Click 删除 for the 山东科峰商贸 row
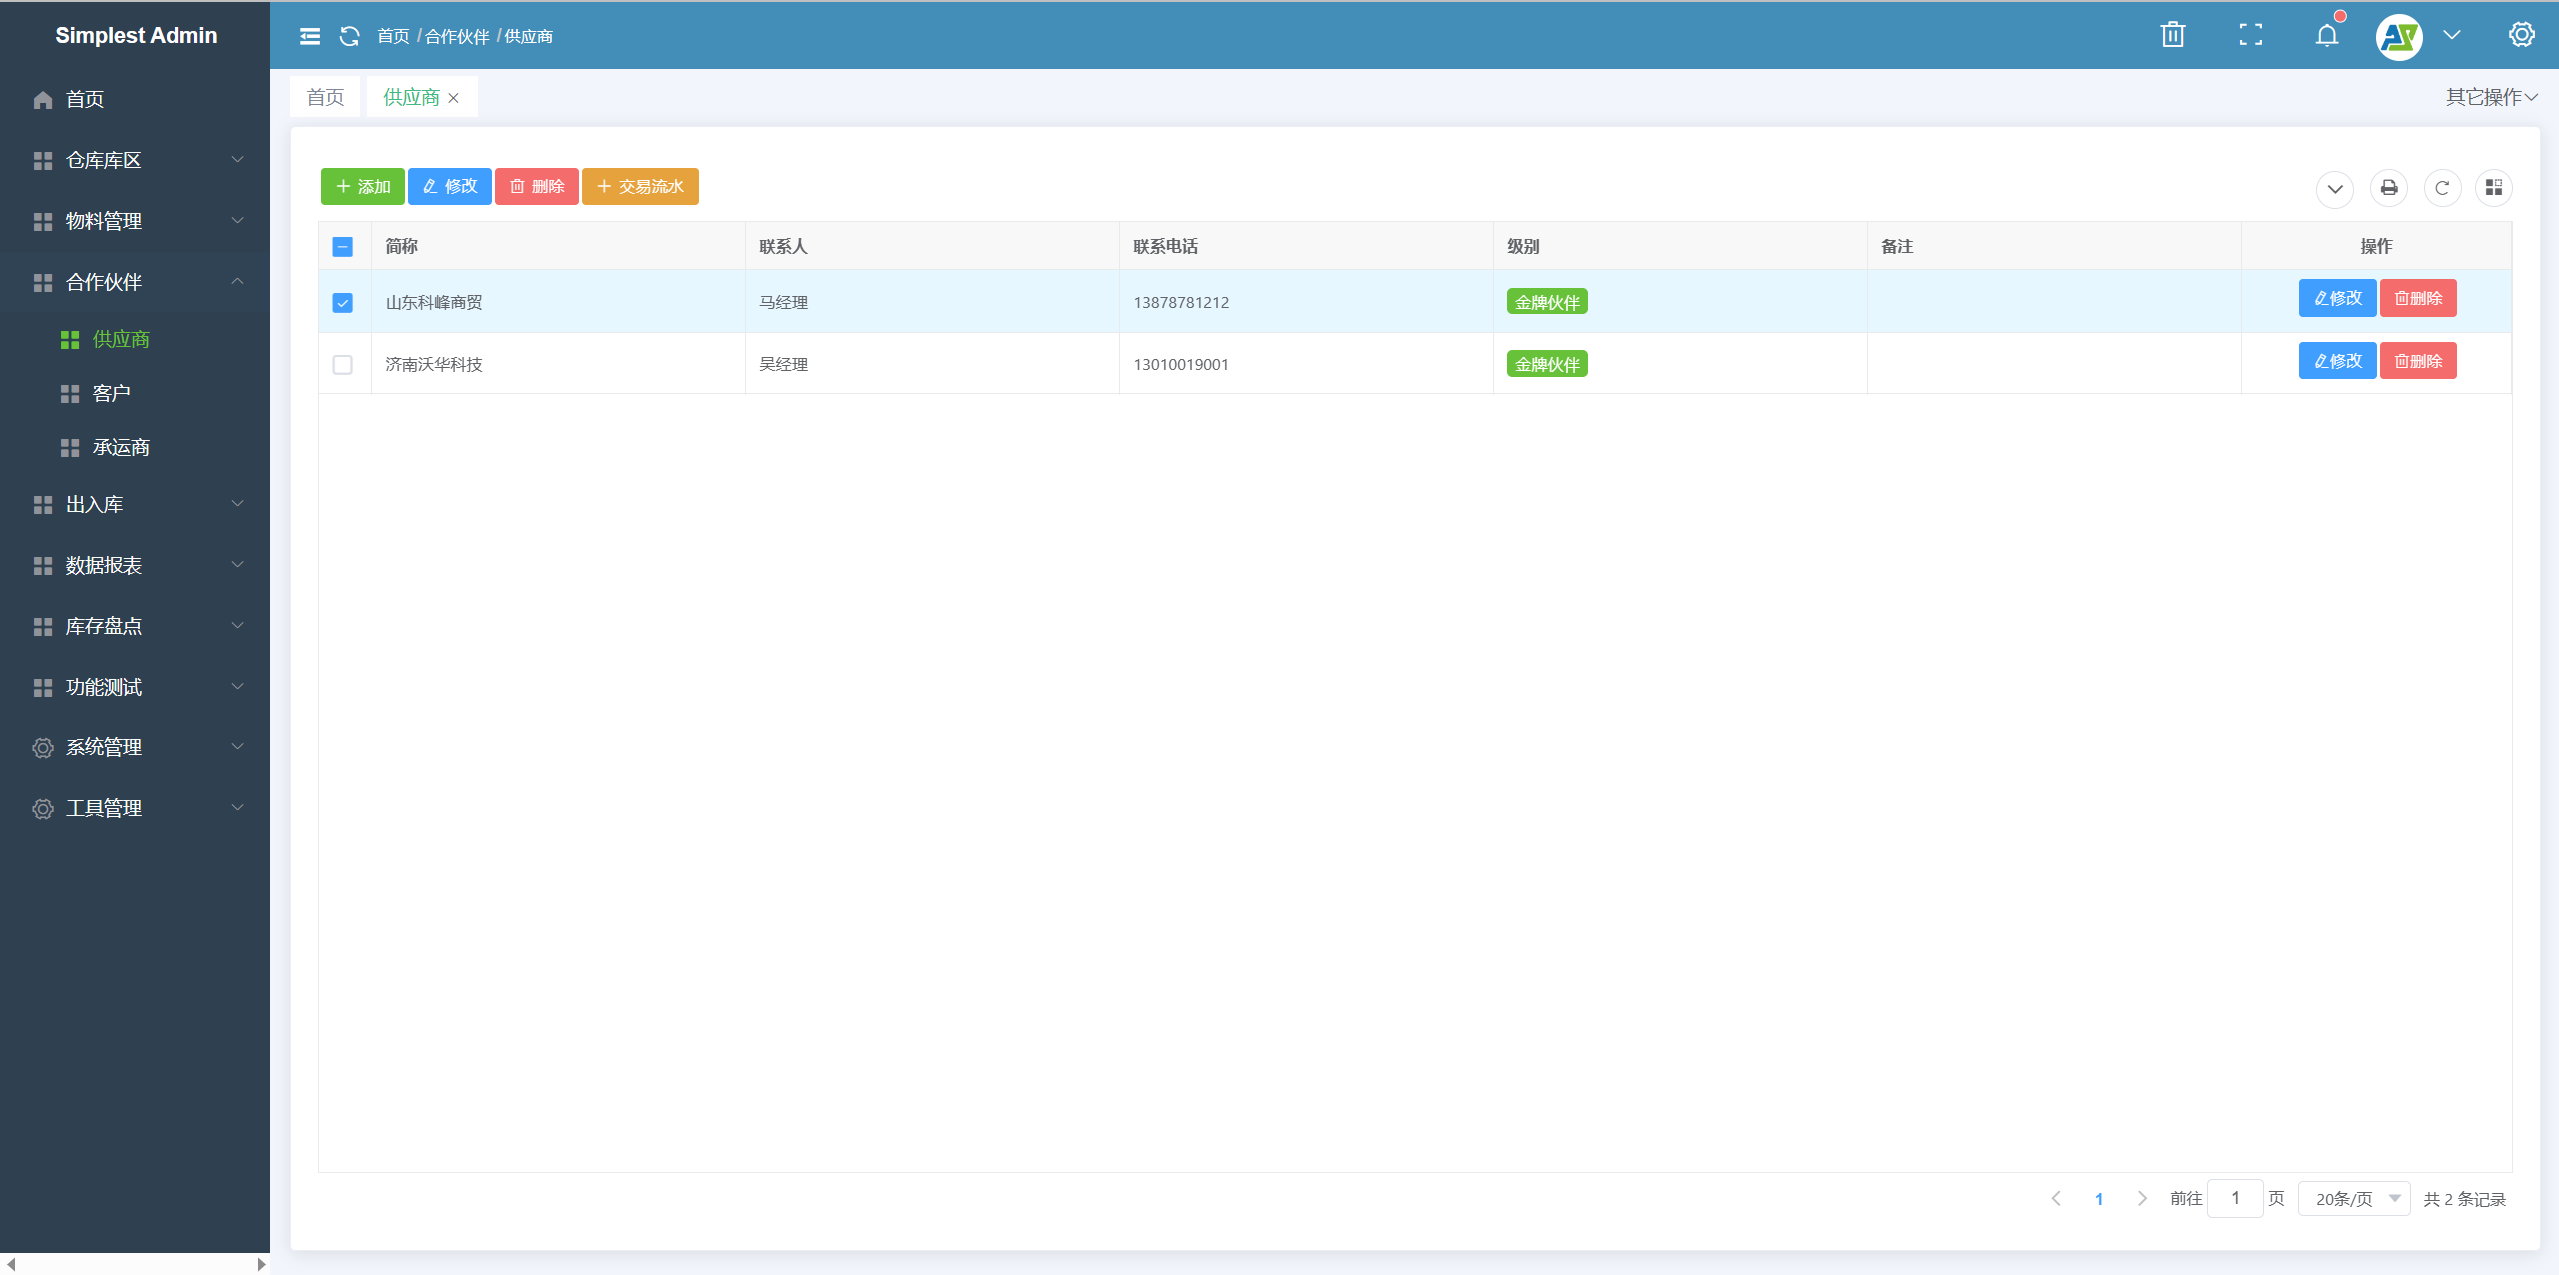2559x1275 pixels. click(x=2418, y=298)
